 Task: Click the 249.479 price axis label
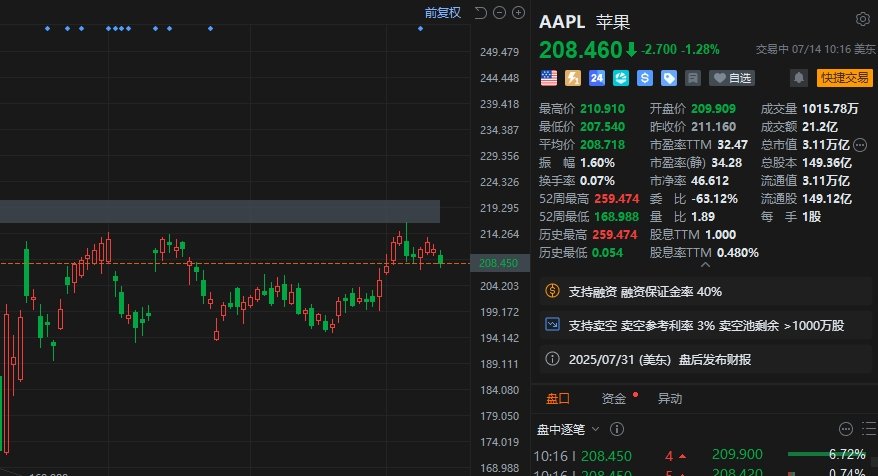tap(499, 52)
